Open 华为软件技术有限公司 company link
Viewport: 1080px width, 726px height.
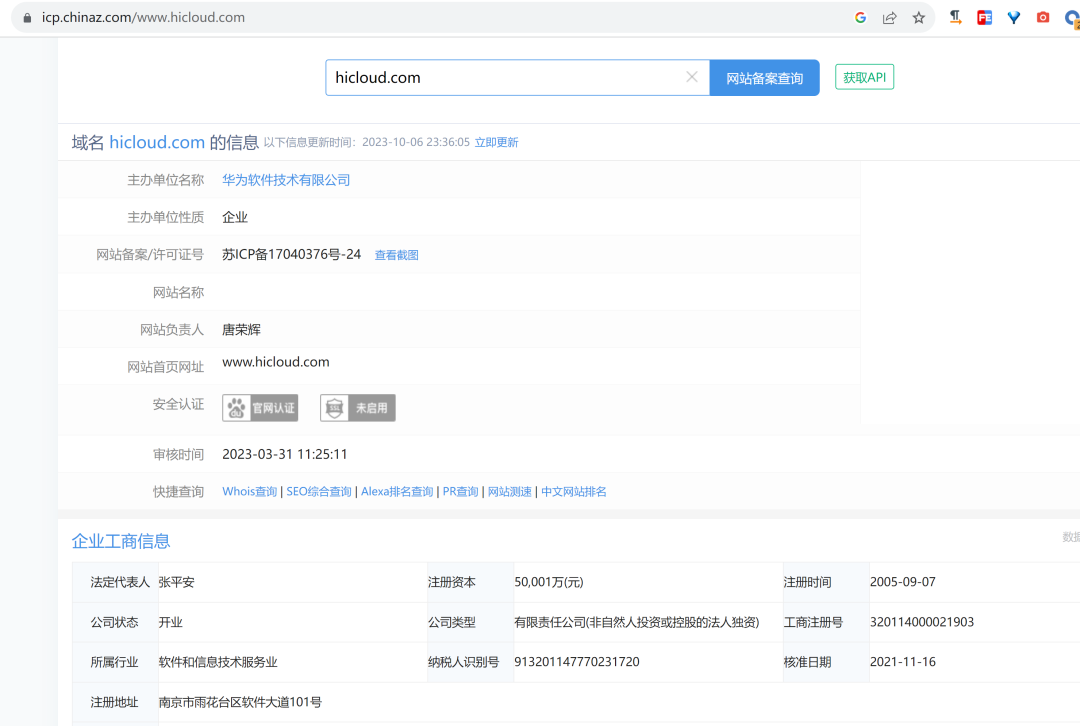click(286, 180)
